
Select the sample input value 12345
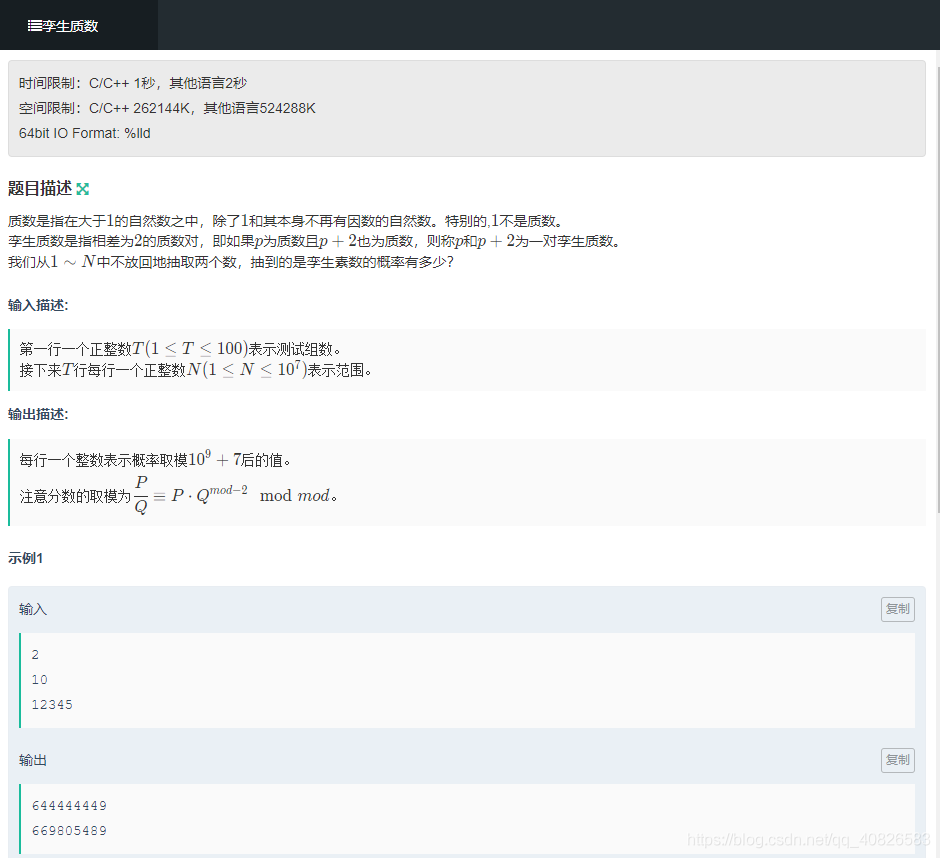click(52, 705)
